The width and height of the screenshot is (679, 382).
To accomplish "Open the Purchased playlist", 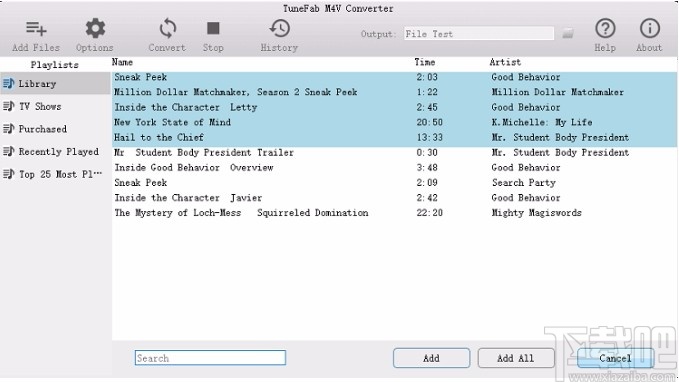I will (55, 129).
